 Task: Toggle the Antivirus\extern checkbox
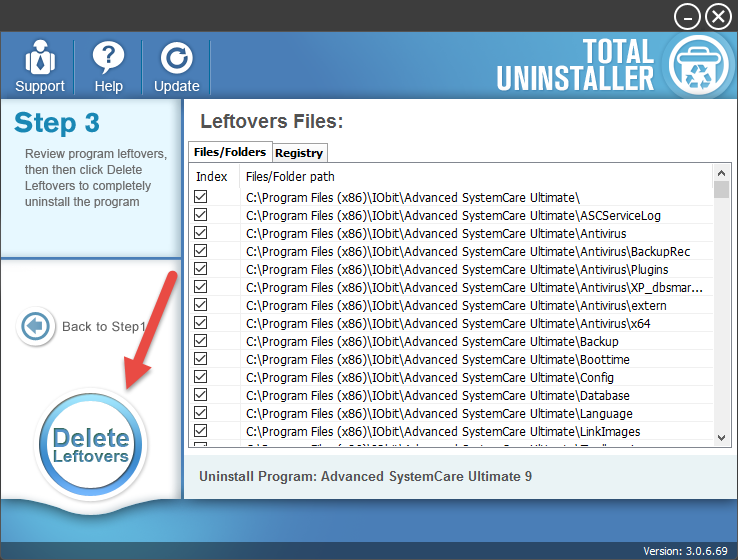pyautogui.click(x=201, y=304)
